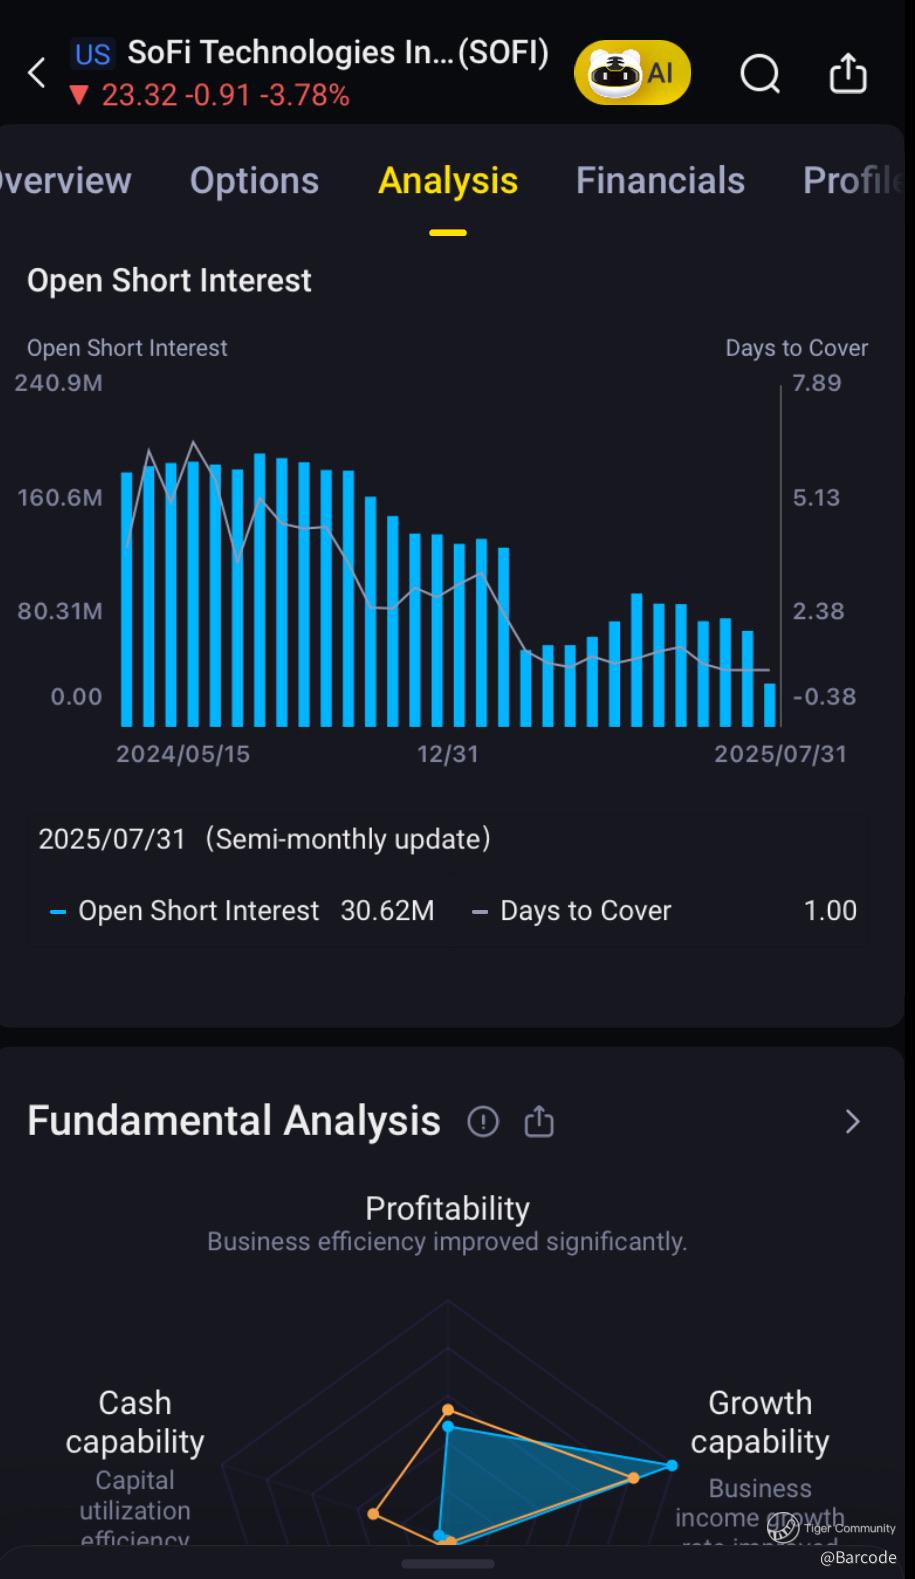This screenshot has height=1579, width=915.
Task: Tap the Growth capability radar label
Action: [x=760, y=1422]
